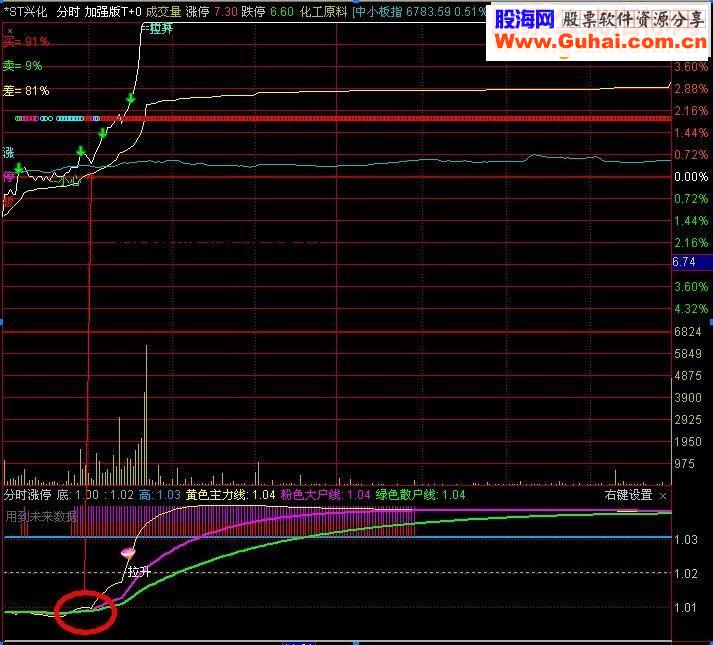Open the 化工原料 sector label
Viewport: 713px width, 645px height.
[323, 12]
